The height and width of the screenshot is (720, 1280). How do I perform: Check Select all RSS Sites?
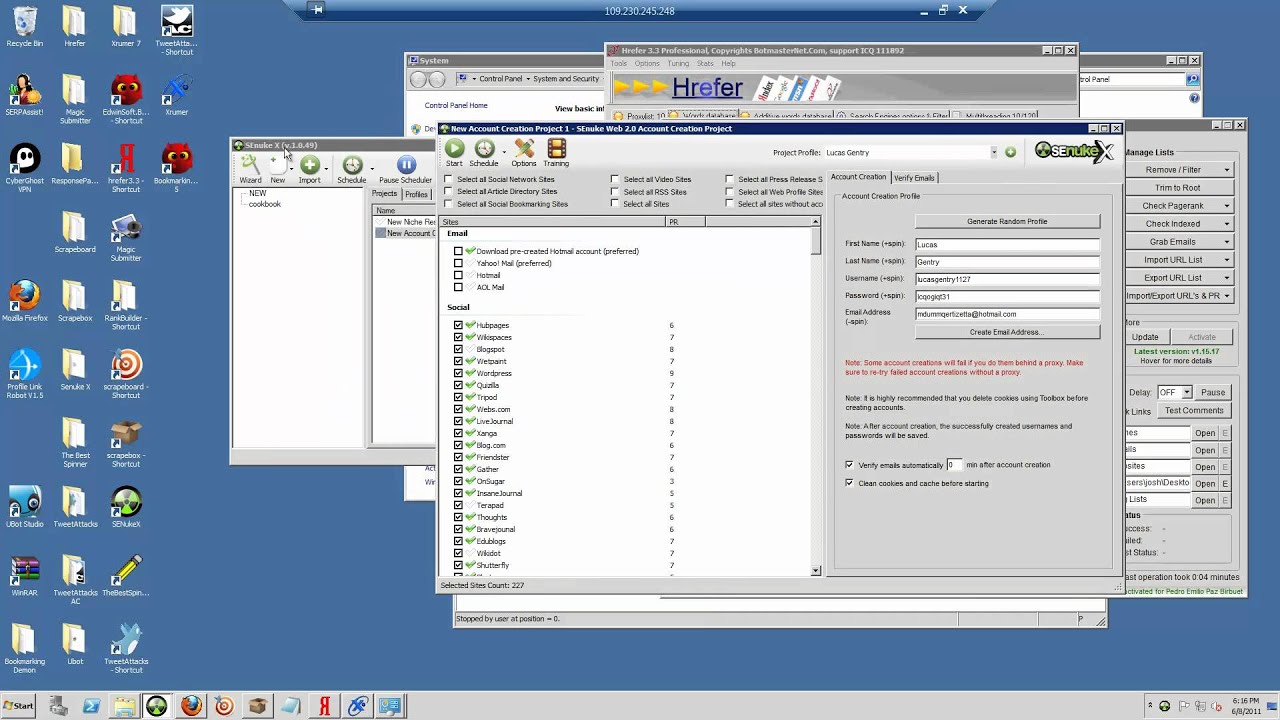615,192
